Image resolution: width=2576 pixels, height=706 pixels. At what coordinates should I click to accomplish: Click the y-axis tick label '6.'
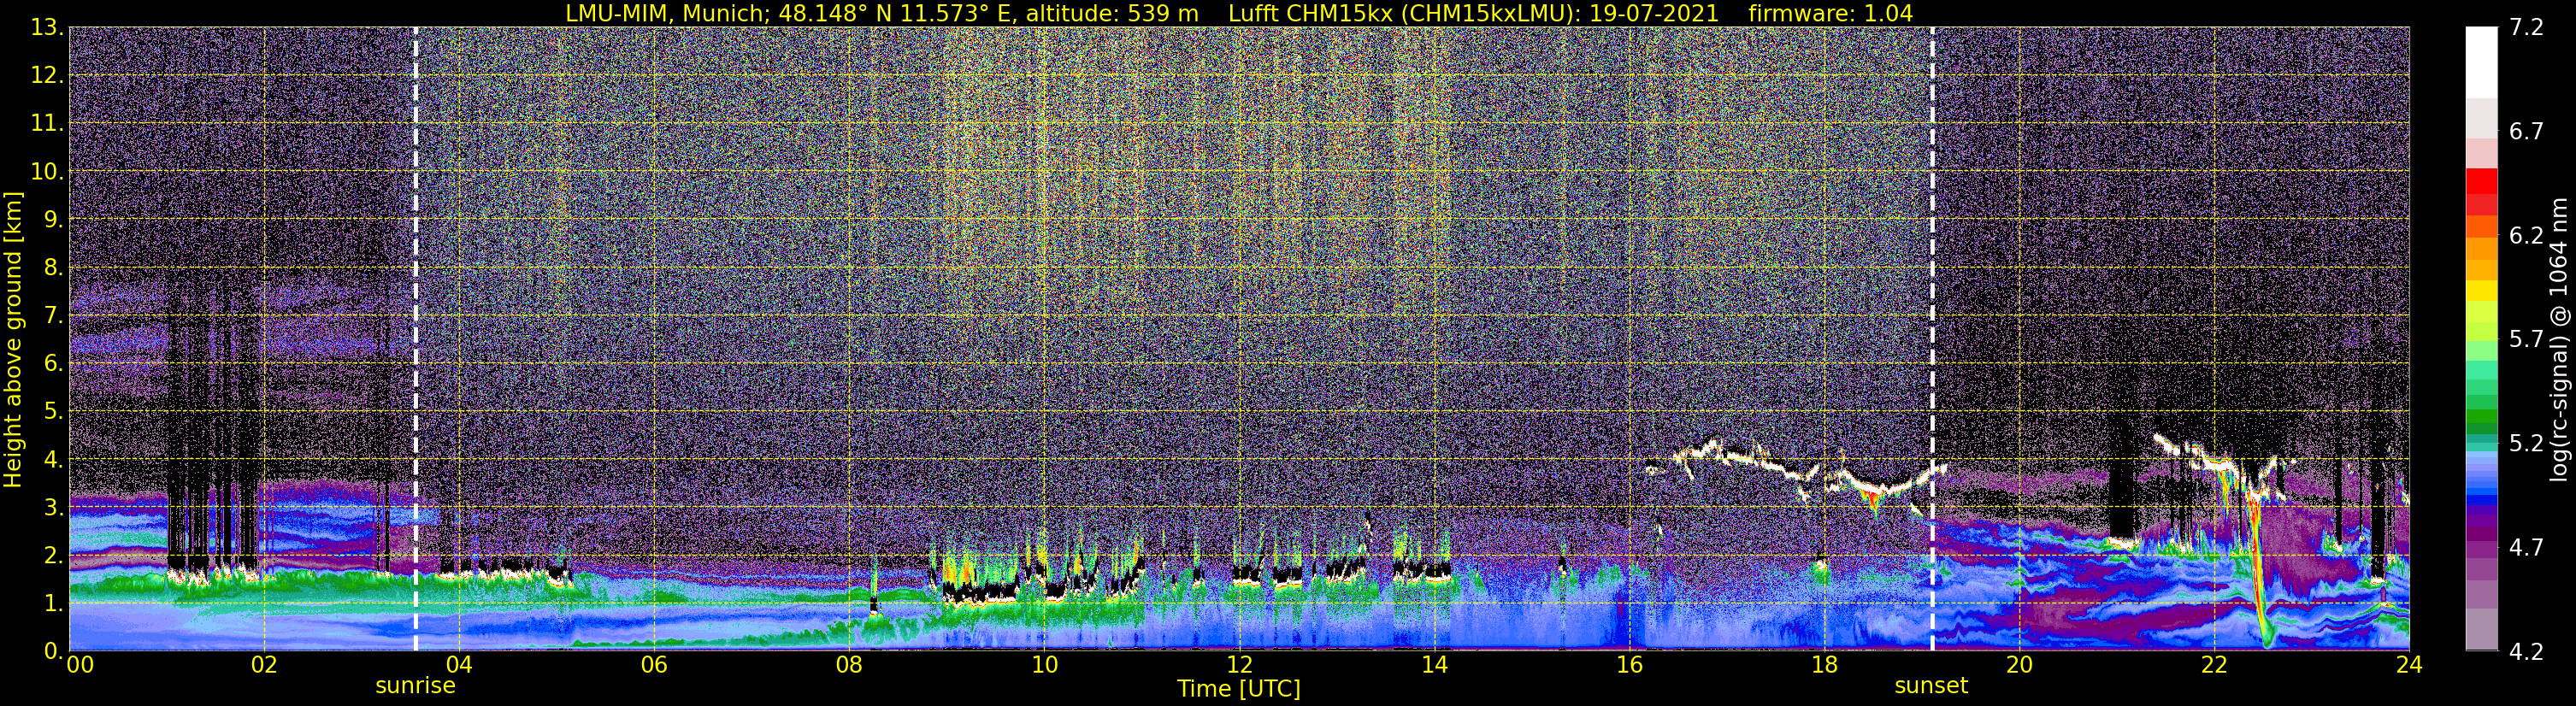click(53, 364)
